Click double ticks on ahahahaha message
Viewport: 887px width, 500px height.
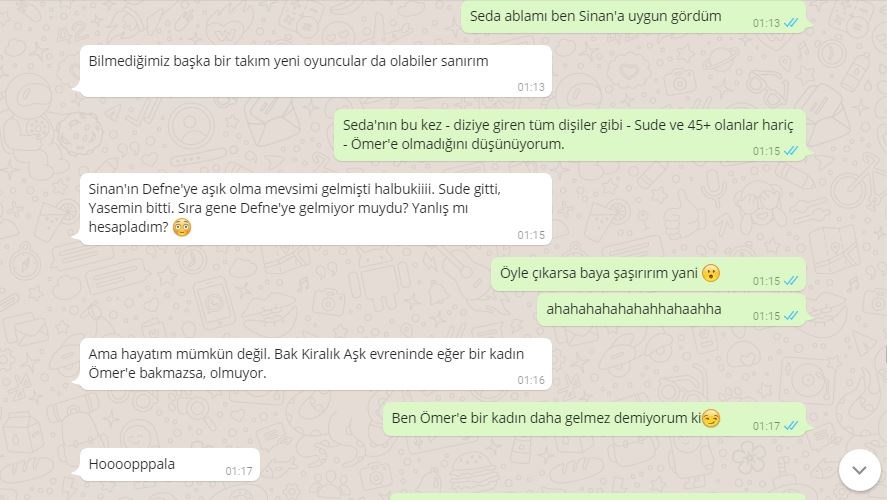point(791,316)
